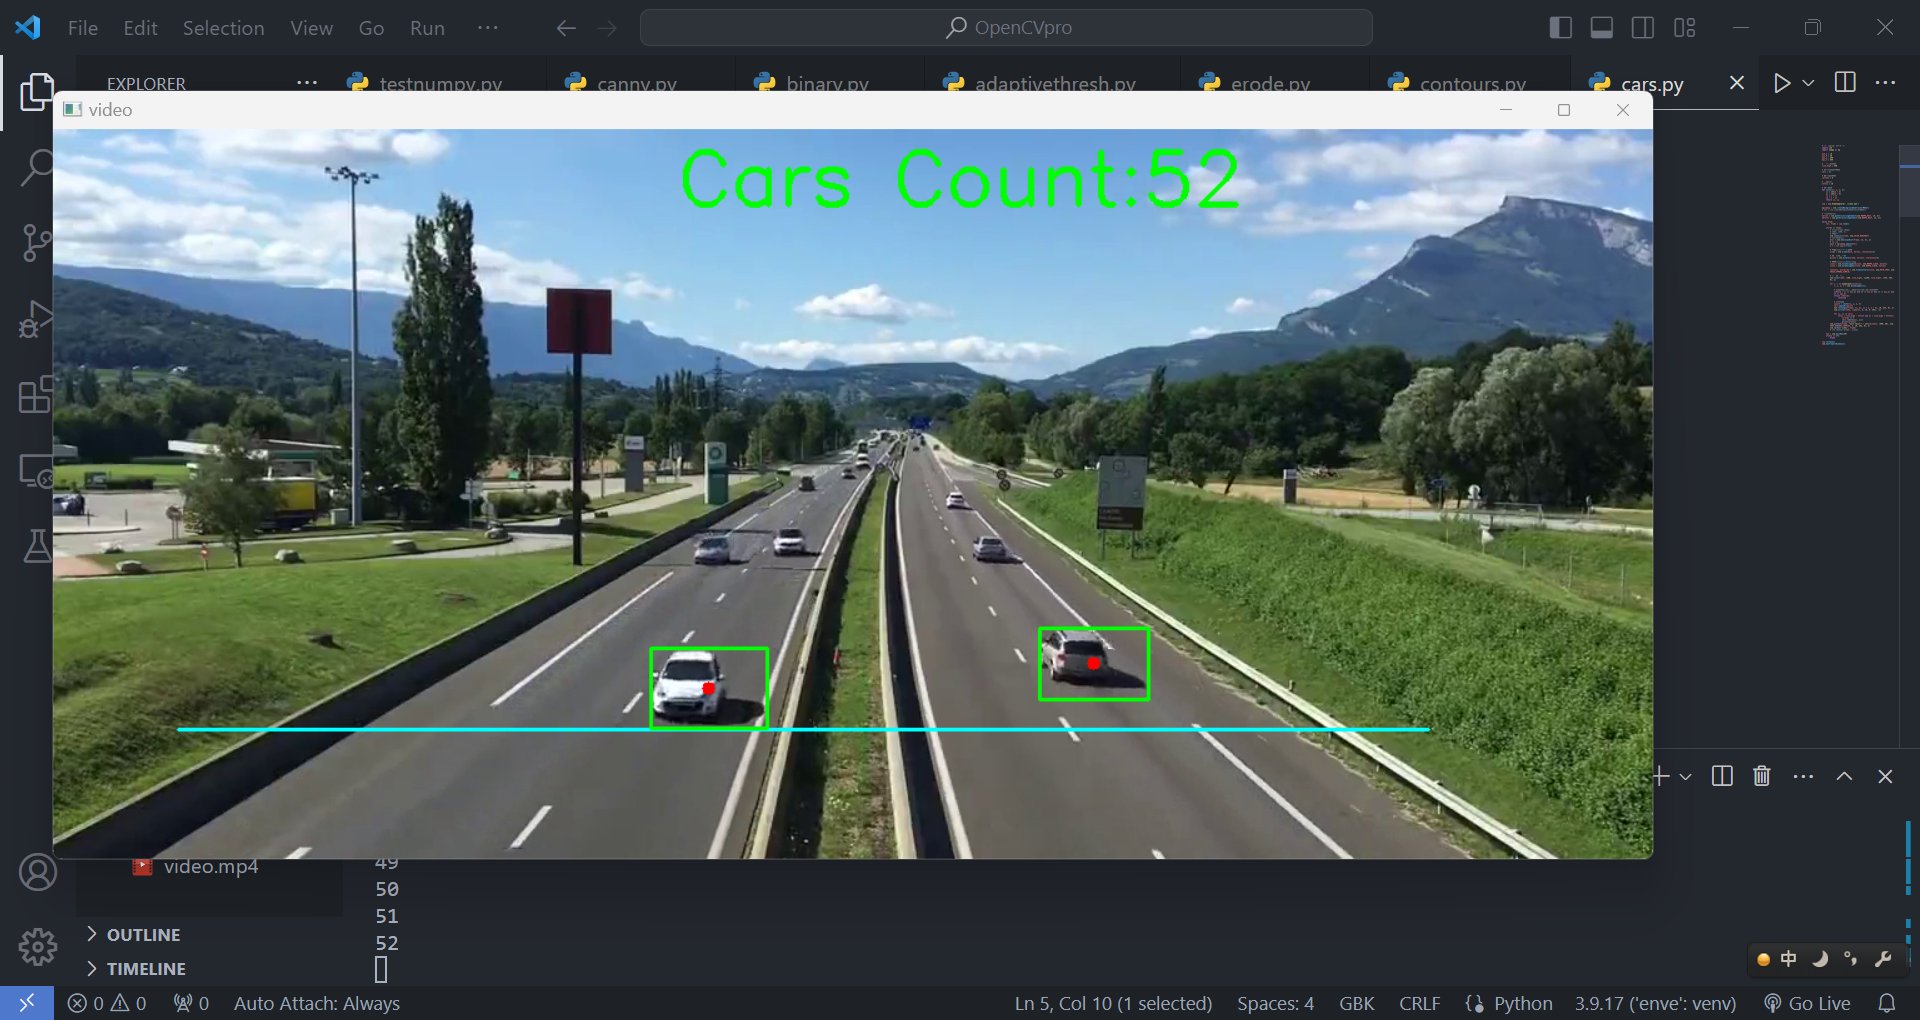Viewport: 1920px width, 1020px height.
Task: Toggle the bottom Panel layout
Action: [1601, 28]
